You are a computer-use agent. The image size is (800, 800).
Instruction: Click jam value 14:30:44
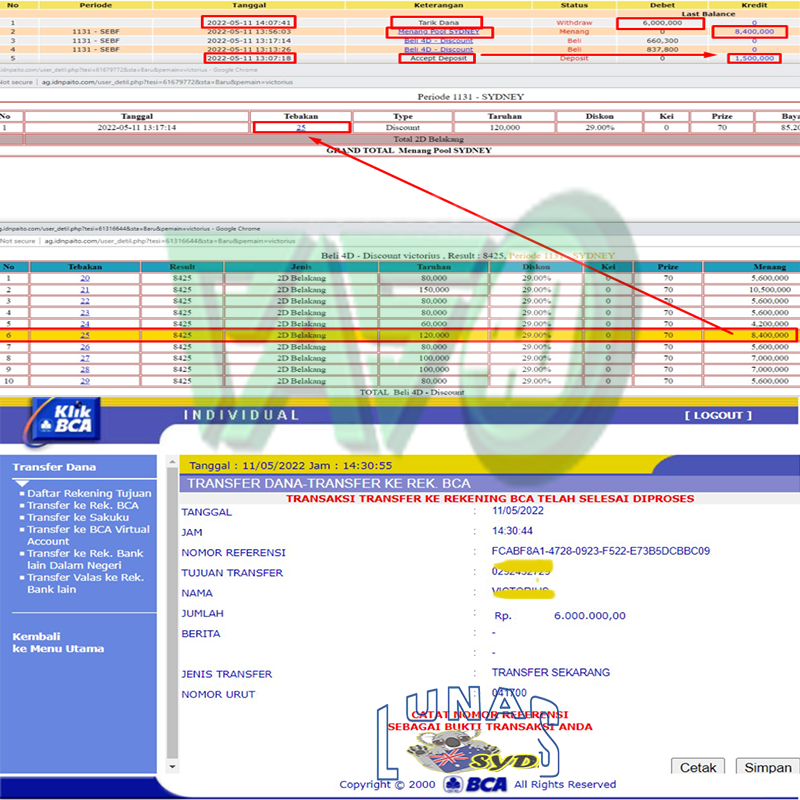(512, 531)
